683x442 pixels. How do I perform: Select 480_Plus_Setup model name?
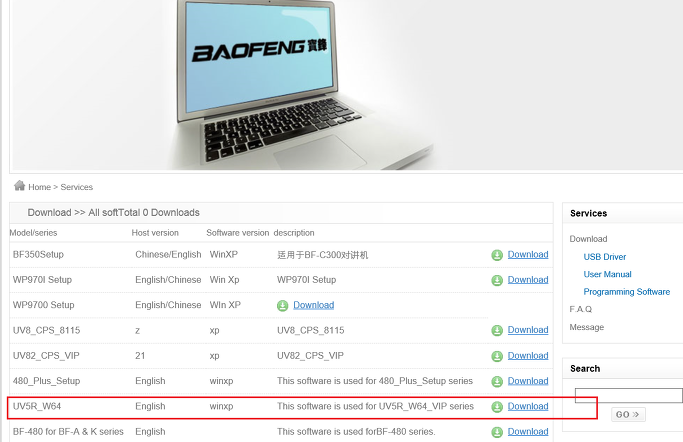(47, 381)
